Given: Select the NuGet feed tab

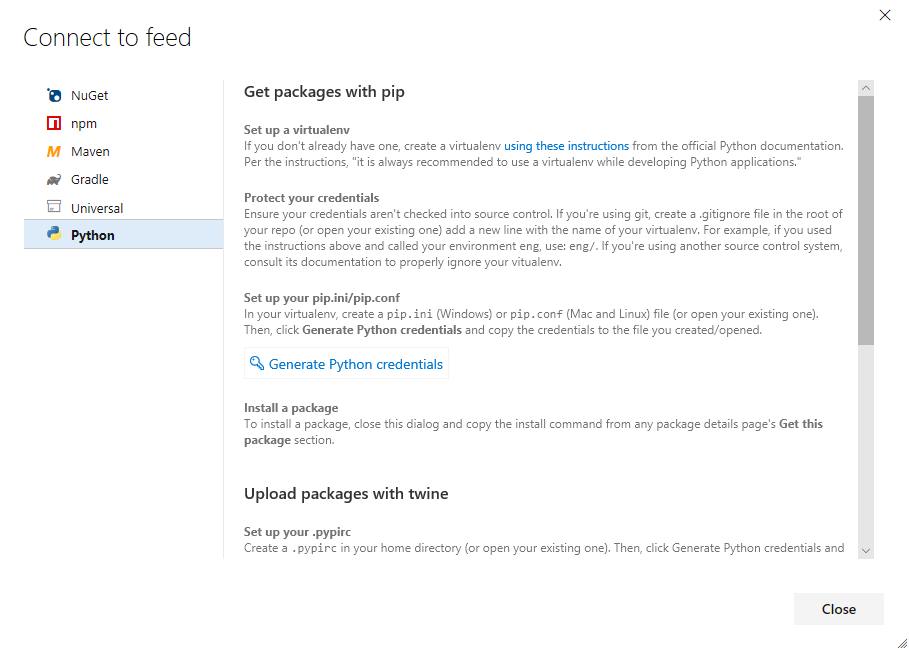Looking at the screenshot, I should point(90,96).
